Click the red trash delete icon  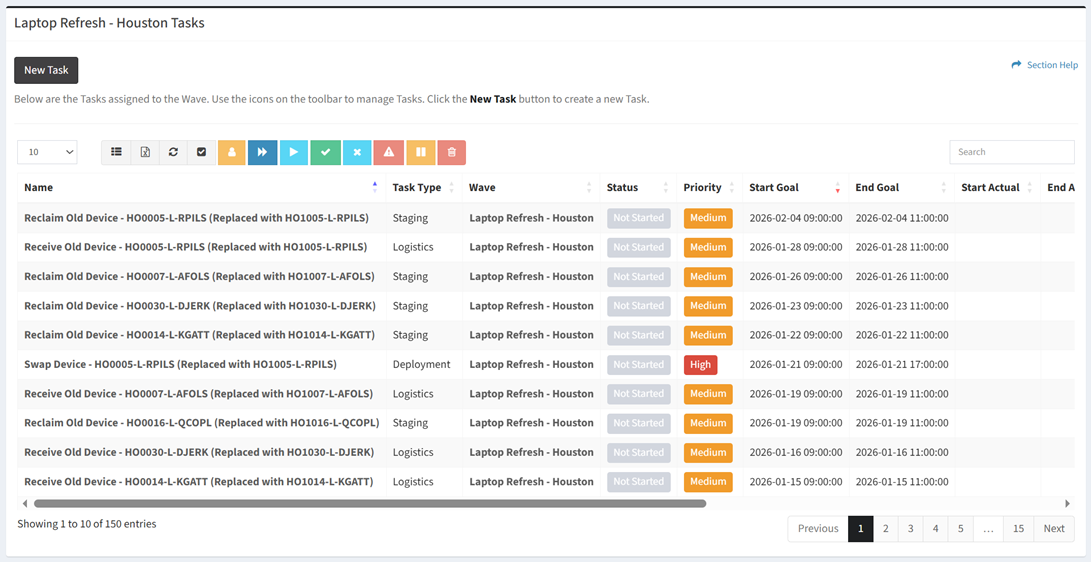pos(451,152)
